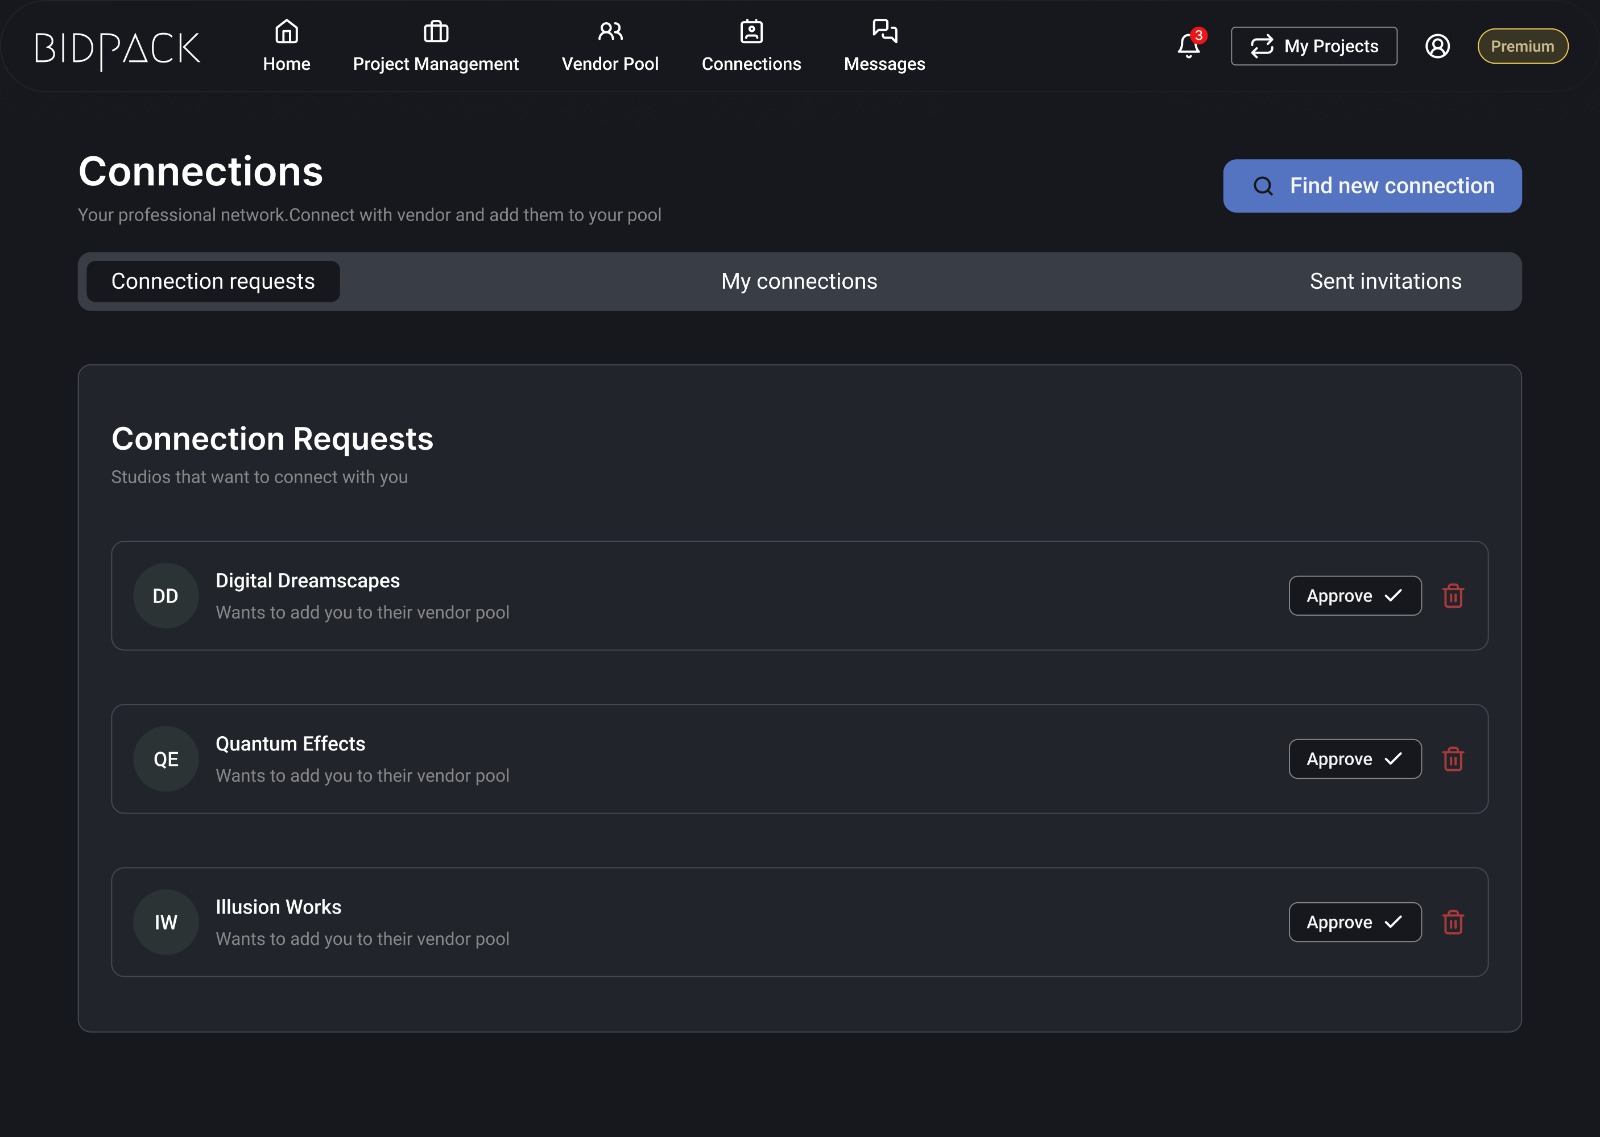
Task: Click the IW avatar for Illusion Works
Action: click(166, 922)
